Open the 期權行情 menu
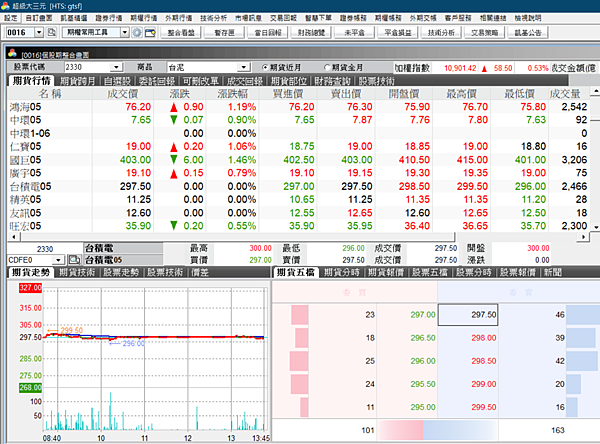The width and height of the screenshot is (600, 444). [x=143, y=18]
